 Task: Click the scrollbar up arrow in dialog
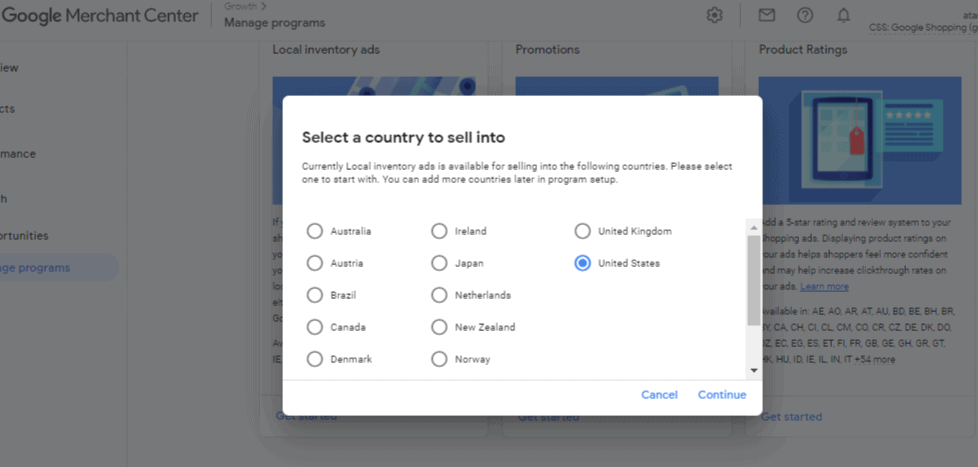pos(753,228)
